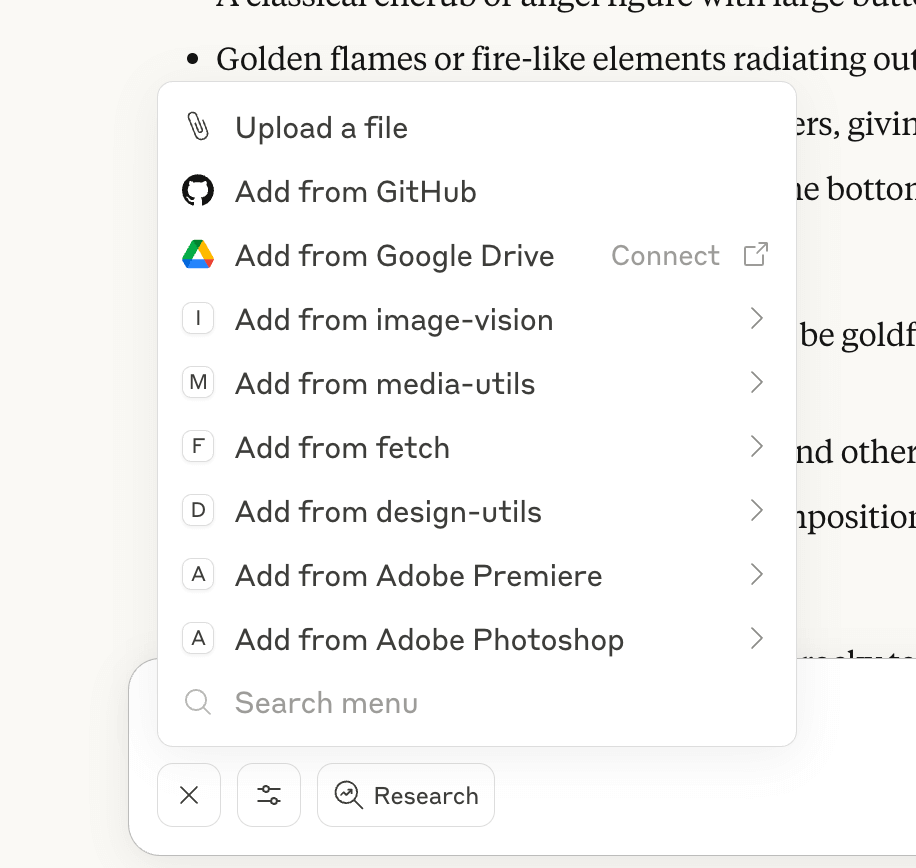Expand the image-vision submenu chevron
916x868 pixels.
coord(756,319)
